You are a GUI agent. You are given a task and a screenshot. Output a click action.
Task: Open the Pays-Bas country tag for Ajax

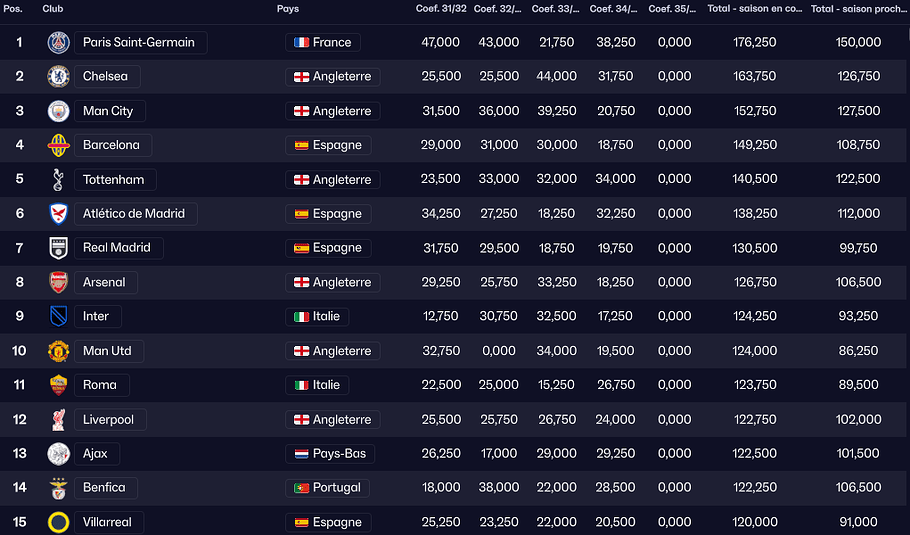point(330,454)
